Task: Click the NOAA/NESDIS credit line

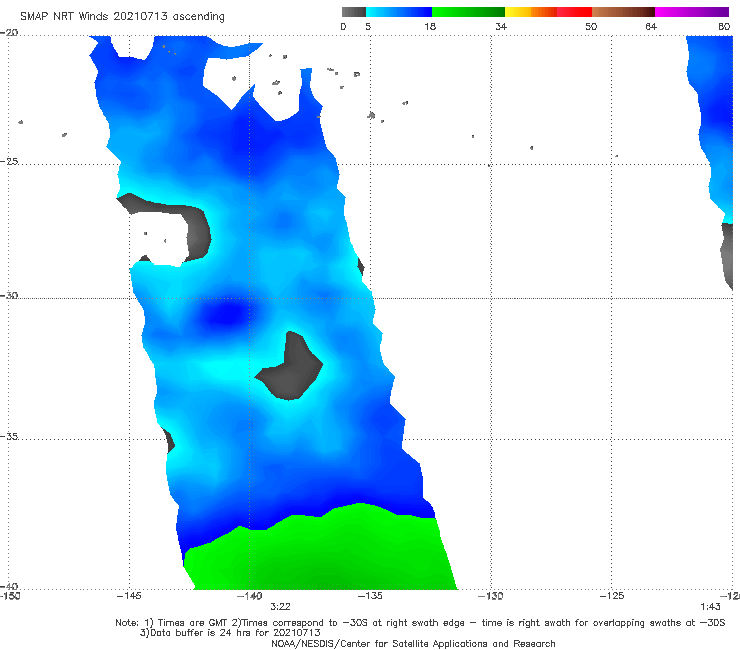Action: pos(413,643)
